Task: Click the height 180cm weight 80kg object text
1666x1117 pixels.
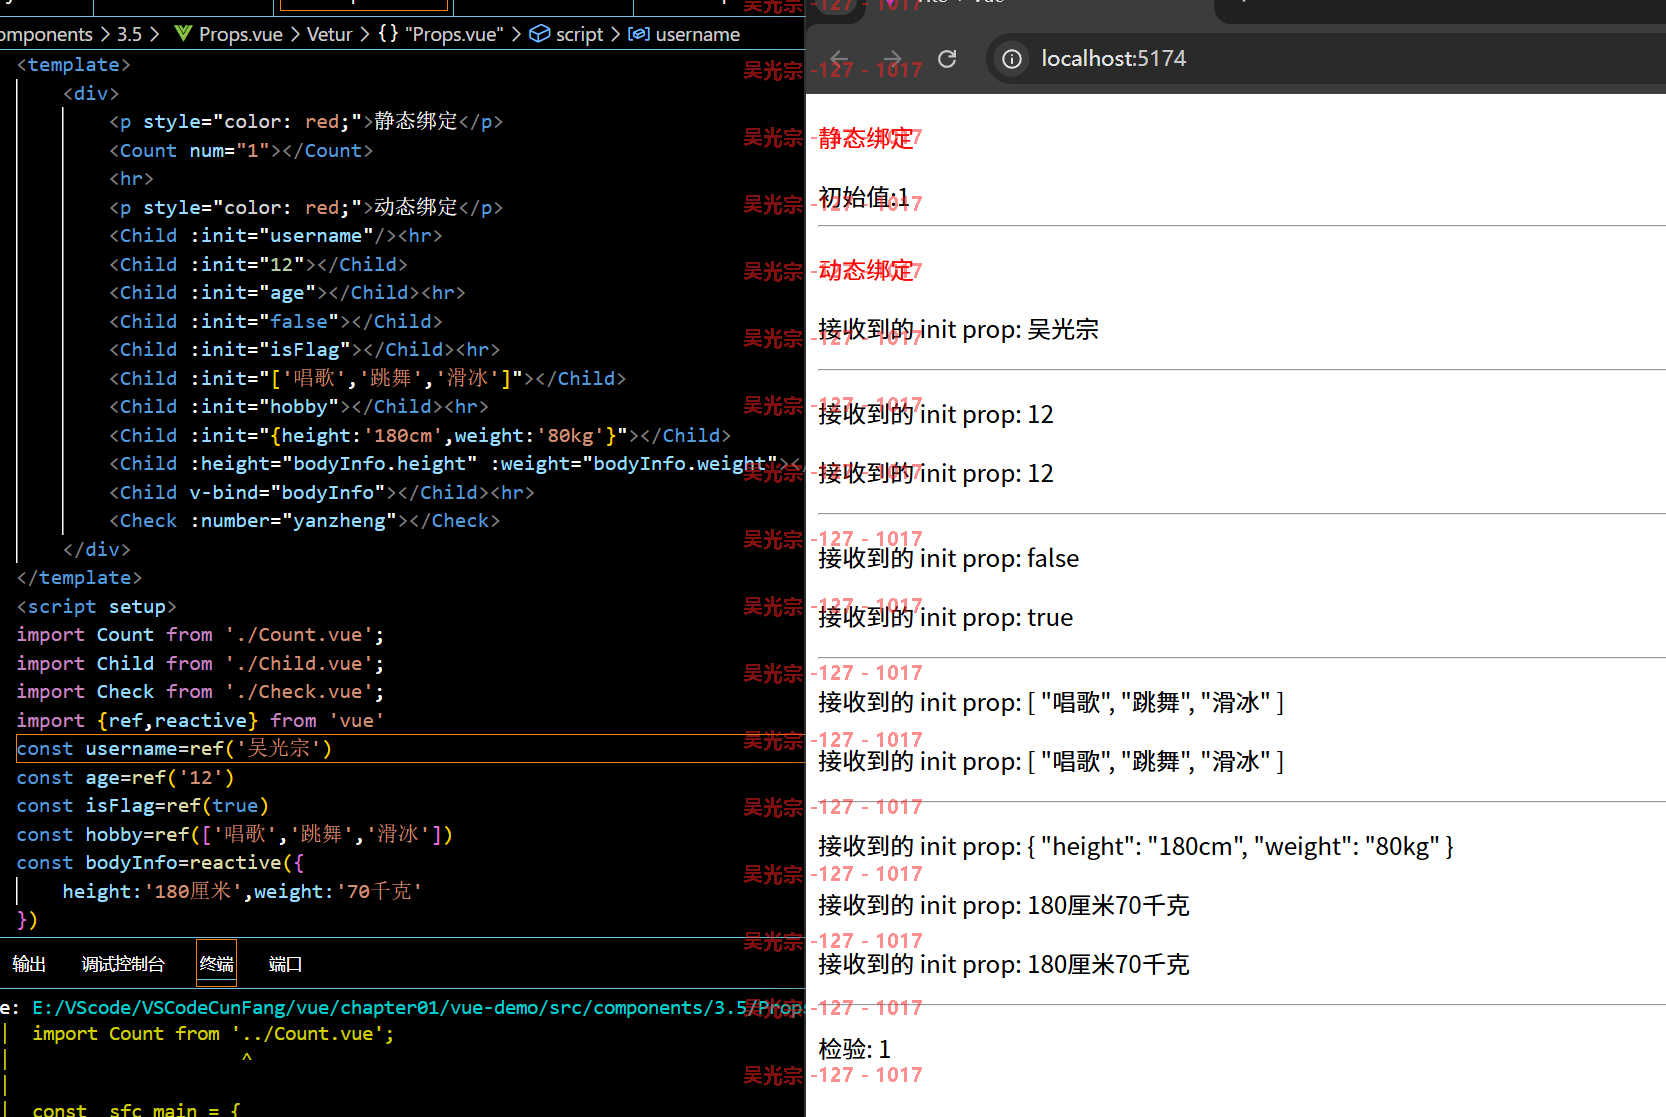Action: pos(1136,846)
